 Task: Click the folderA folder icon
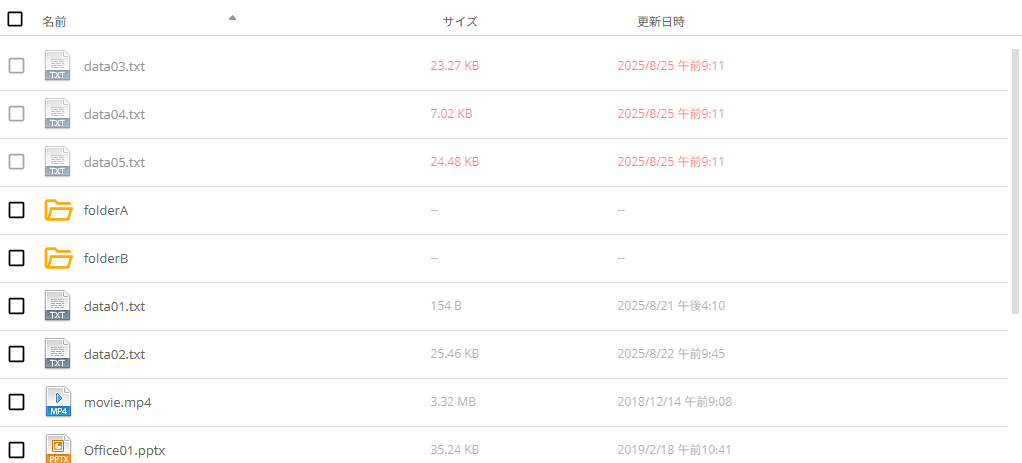[x=59, y=210]
